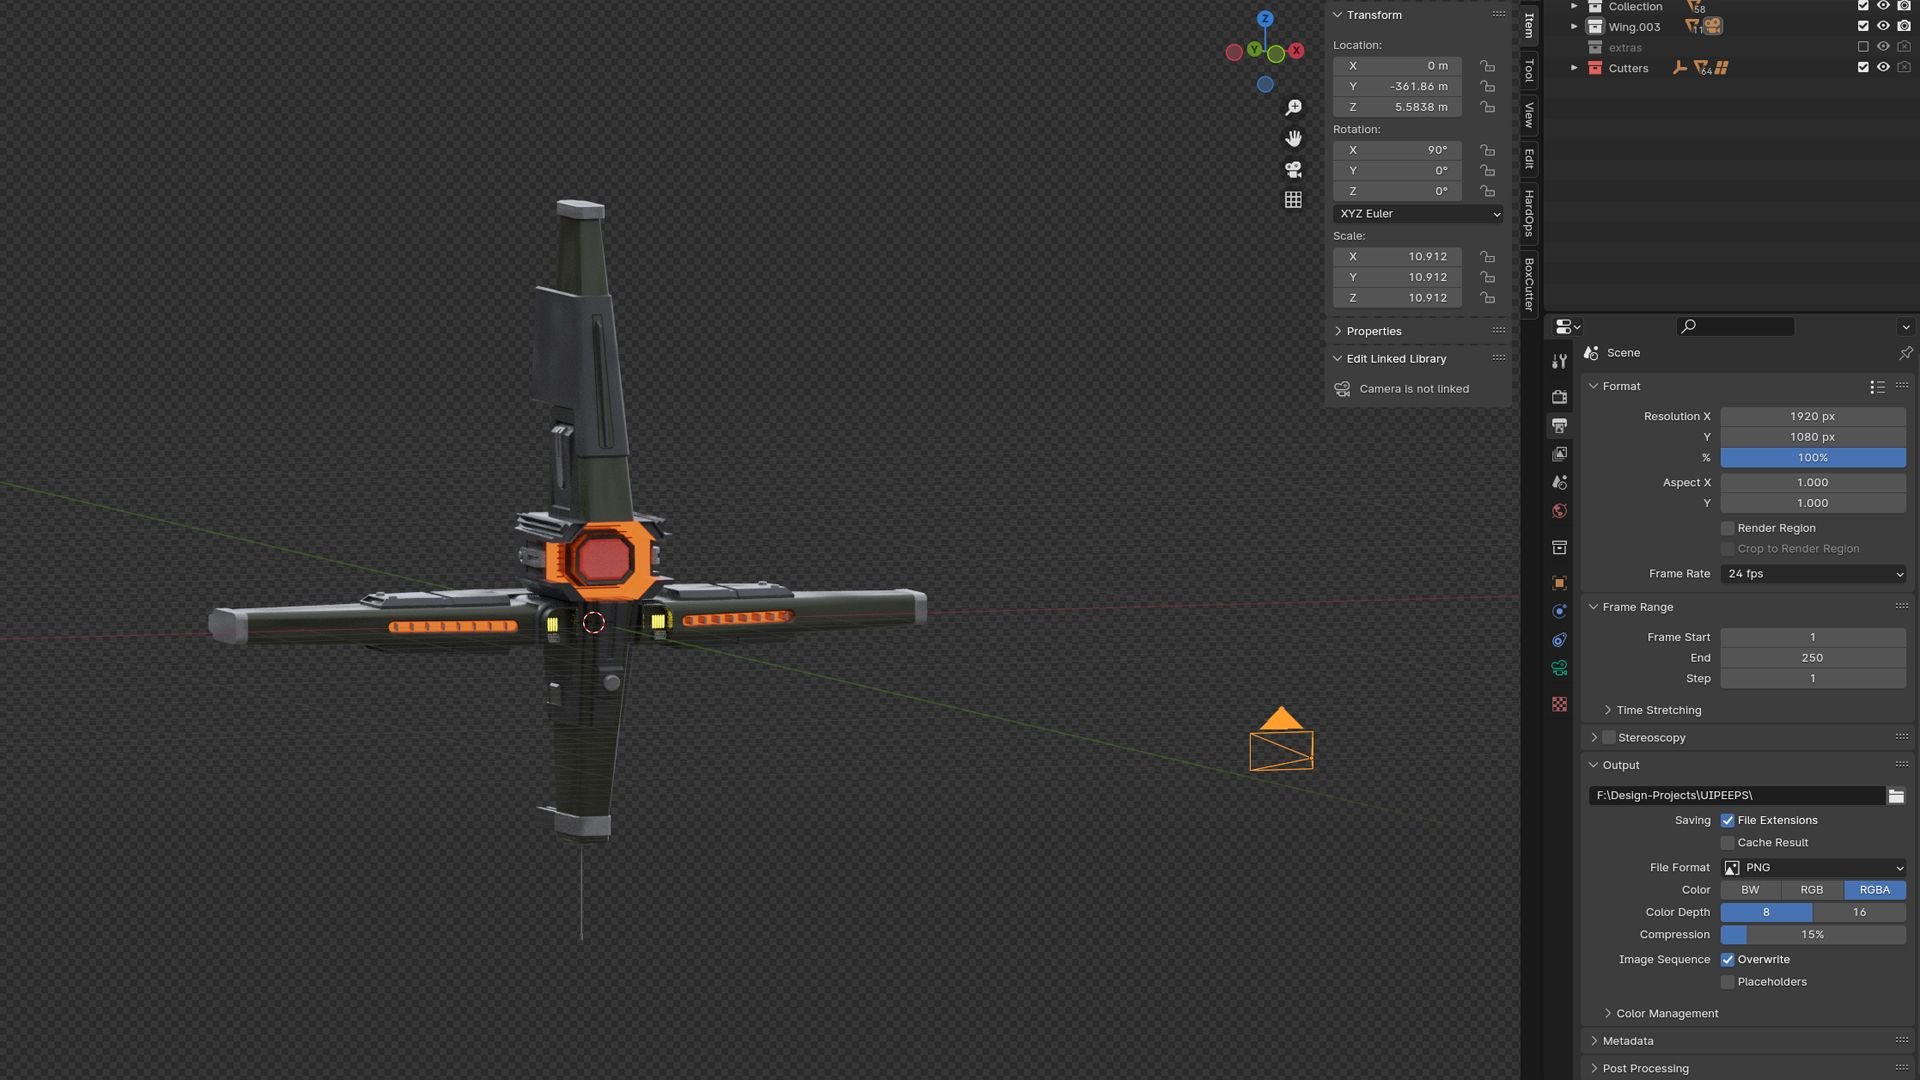The width and height of the screenshot is (1920, 1080).
Task: Hide the Cutters collection in viewport
Action: tap(1883, 68)
